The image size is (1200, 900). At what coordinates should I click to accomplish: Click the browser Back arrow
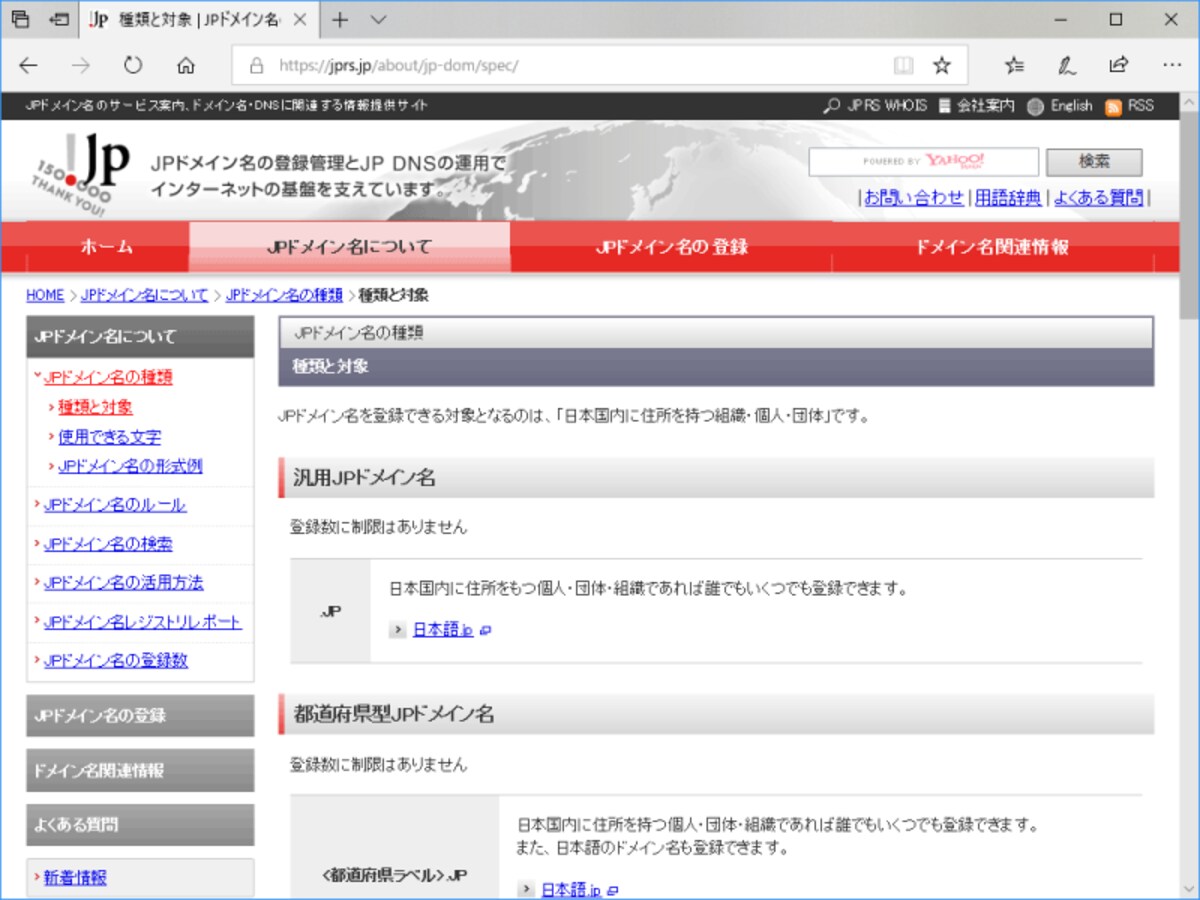[x=28, y=65]
